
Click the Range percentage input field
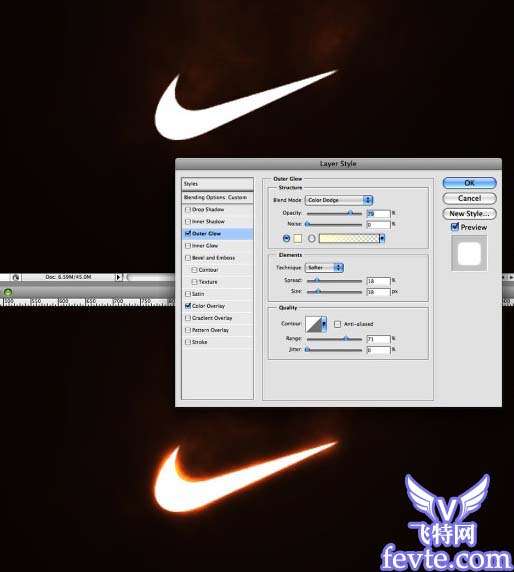(378, 339)
